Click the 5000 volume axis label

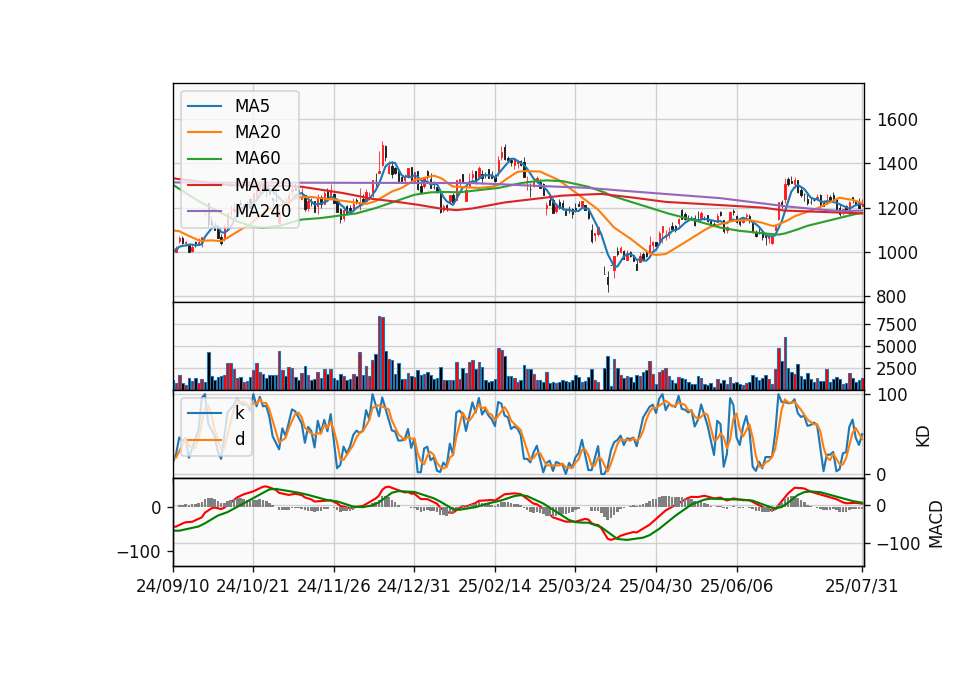[x=897, y=347]
